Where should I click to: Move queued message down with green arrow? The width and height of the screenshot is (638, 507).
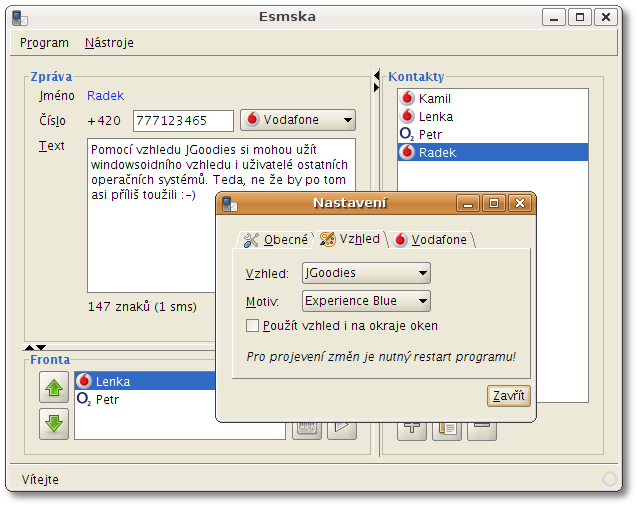54,424
